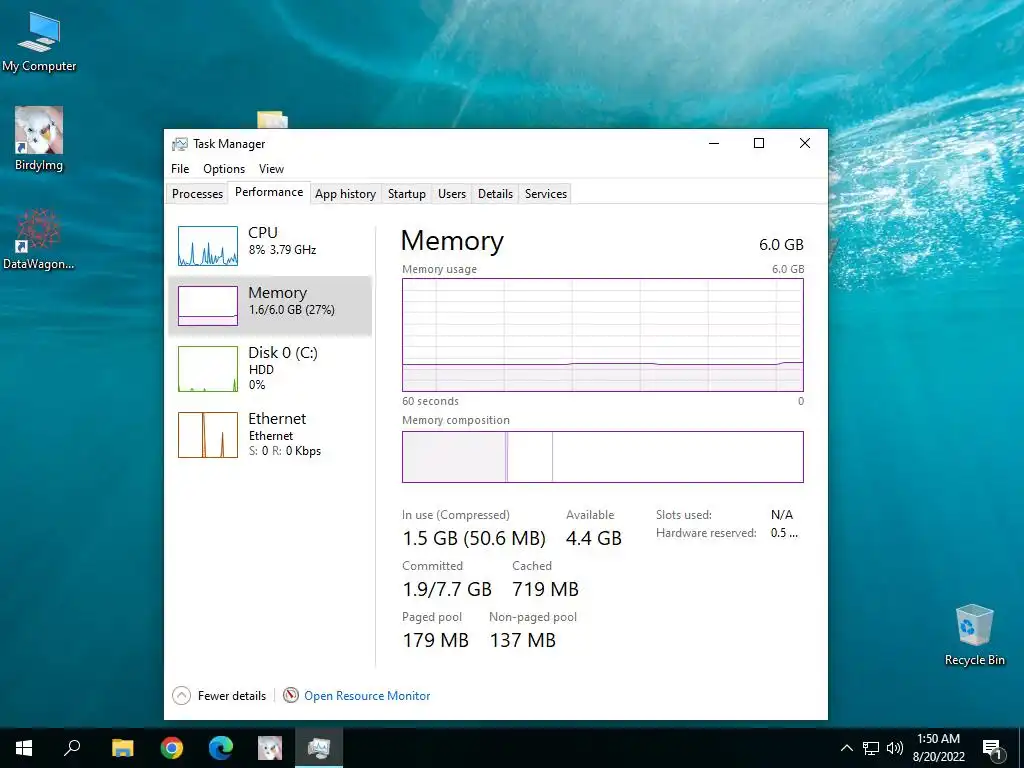Open My Computer desktop icon
Screen dimensions: 1024x768
39,42
